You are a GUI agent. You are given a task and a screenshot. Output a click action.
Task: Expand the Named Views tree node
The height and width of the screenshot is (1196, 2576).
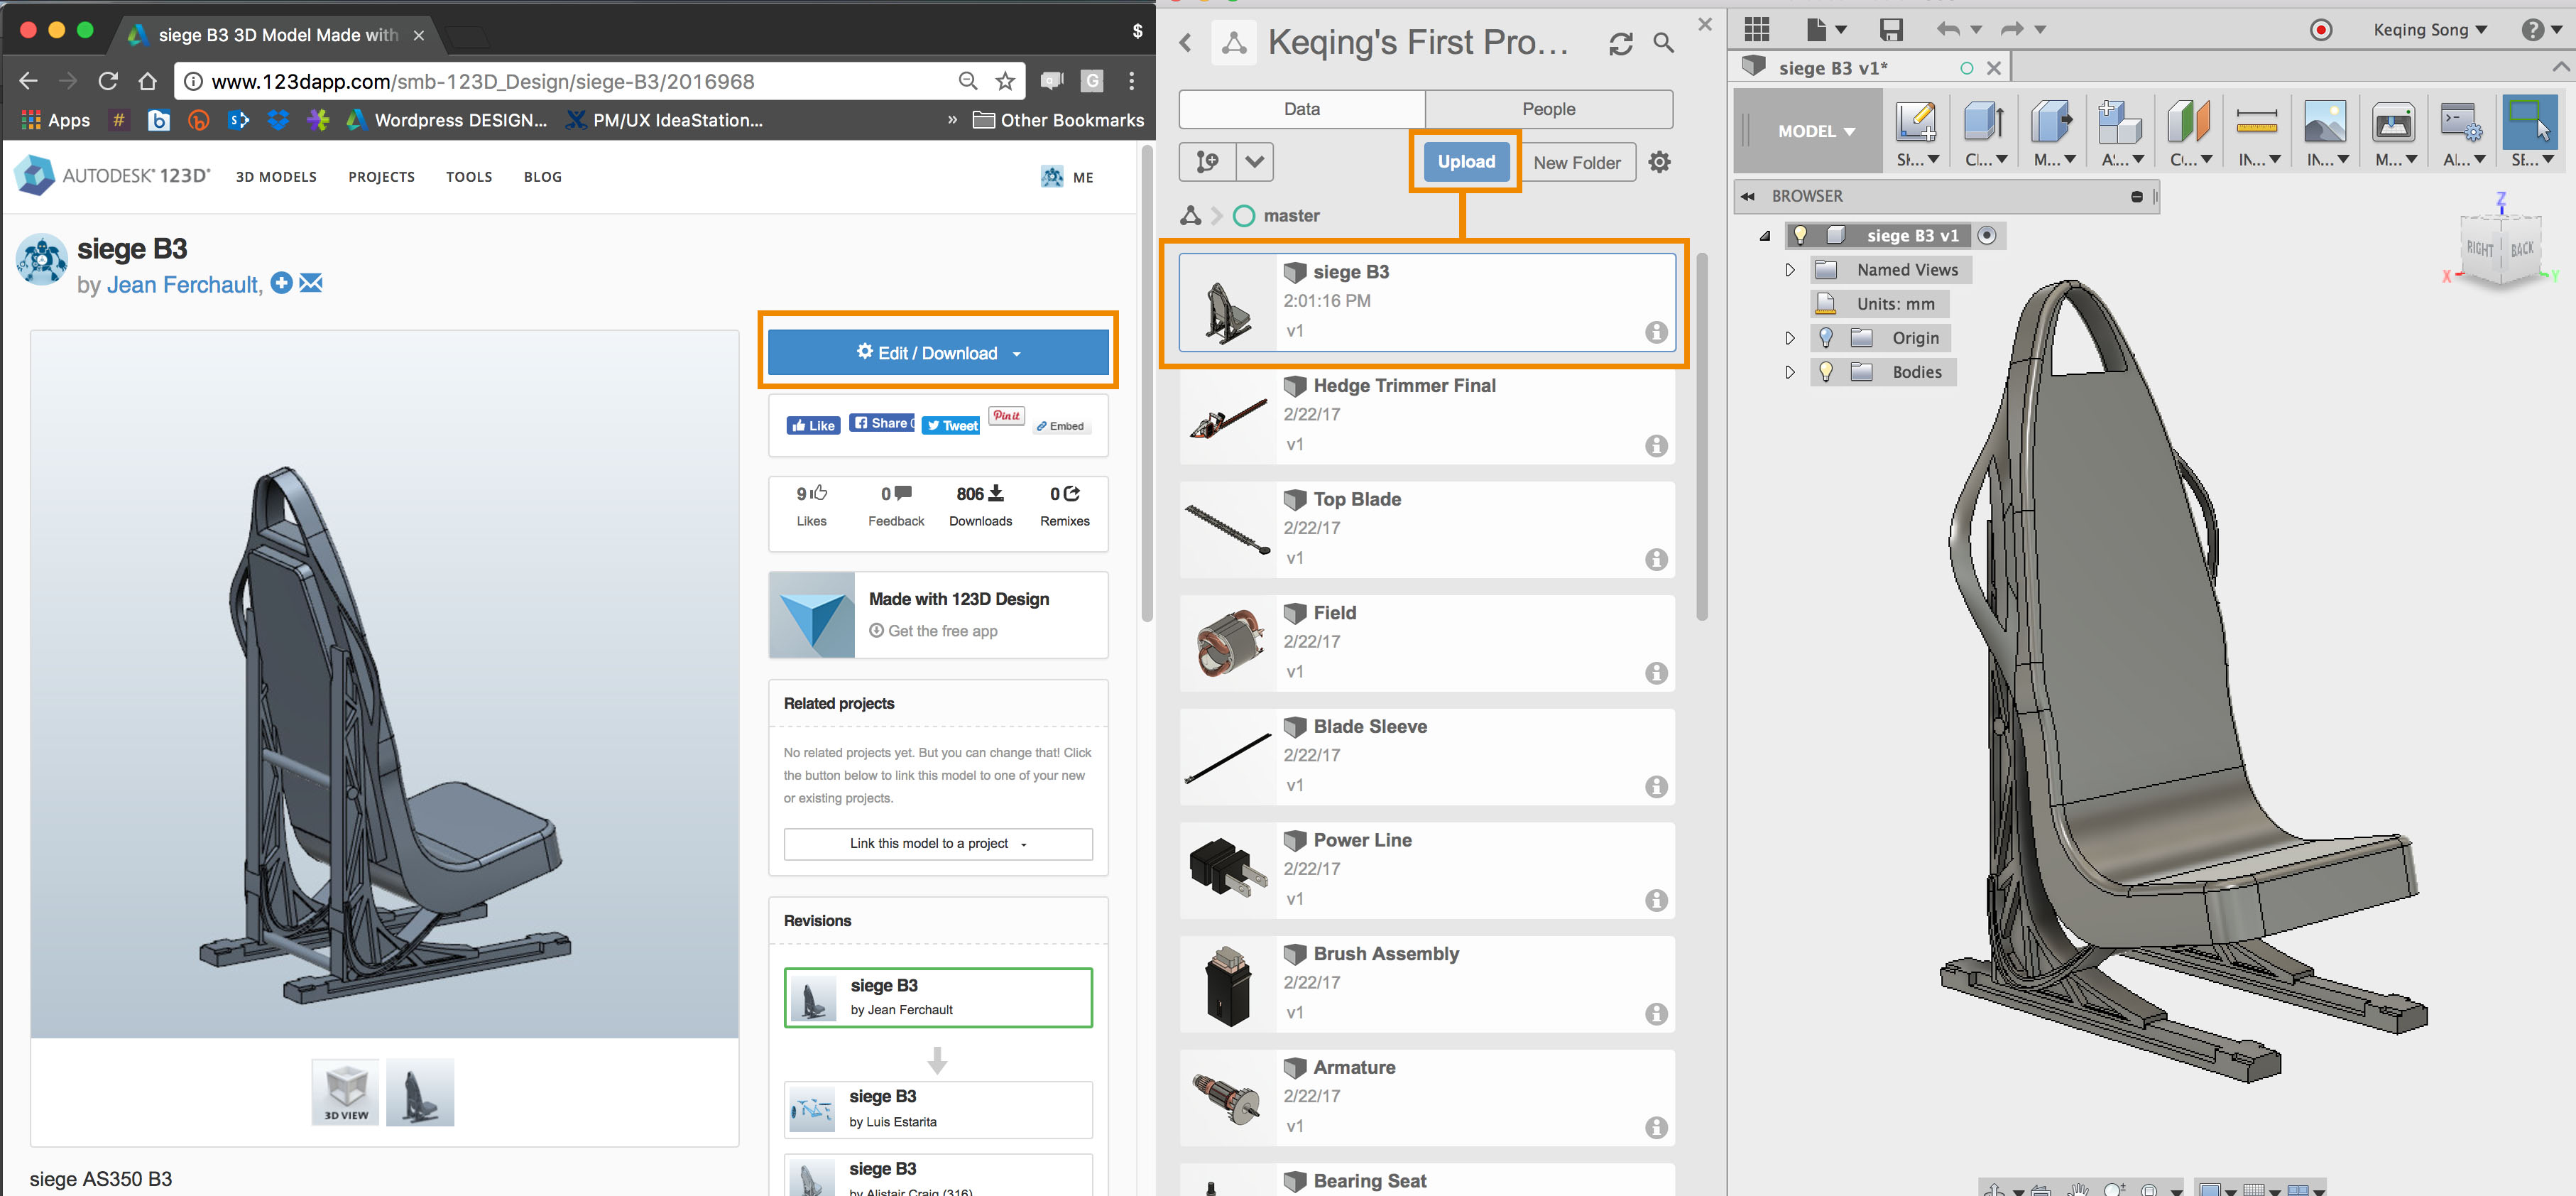click(x=1790, y=270)
